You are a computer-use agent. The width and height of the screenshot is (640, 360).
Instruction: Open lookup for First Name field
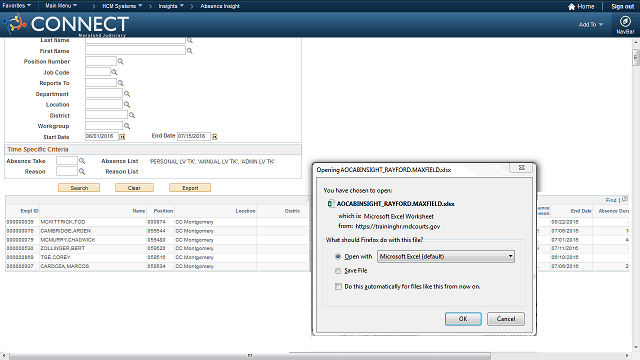[190, 51]
